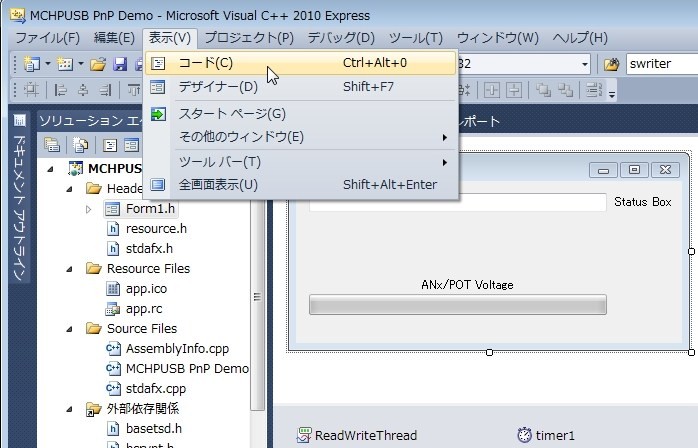Open the combo box ending in '32'
This screenshot has width=698, height=448.
585,65
